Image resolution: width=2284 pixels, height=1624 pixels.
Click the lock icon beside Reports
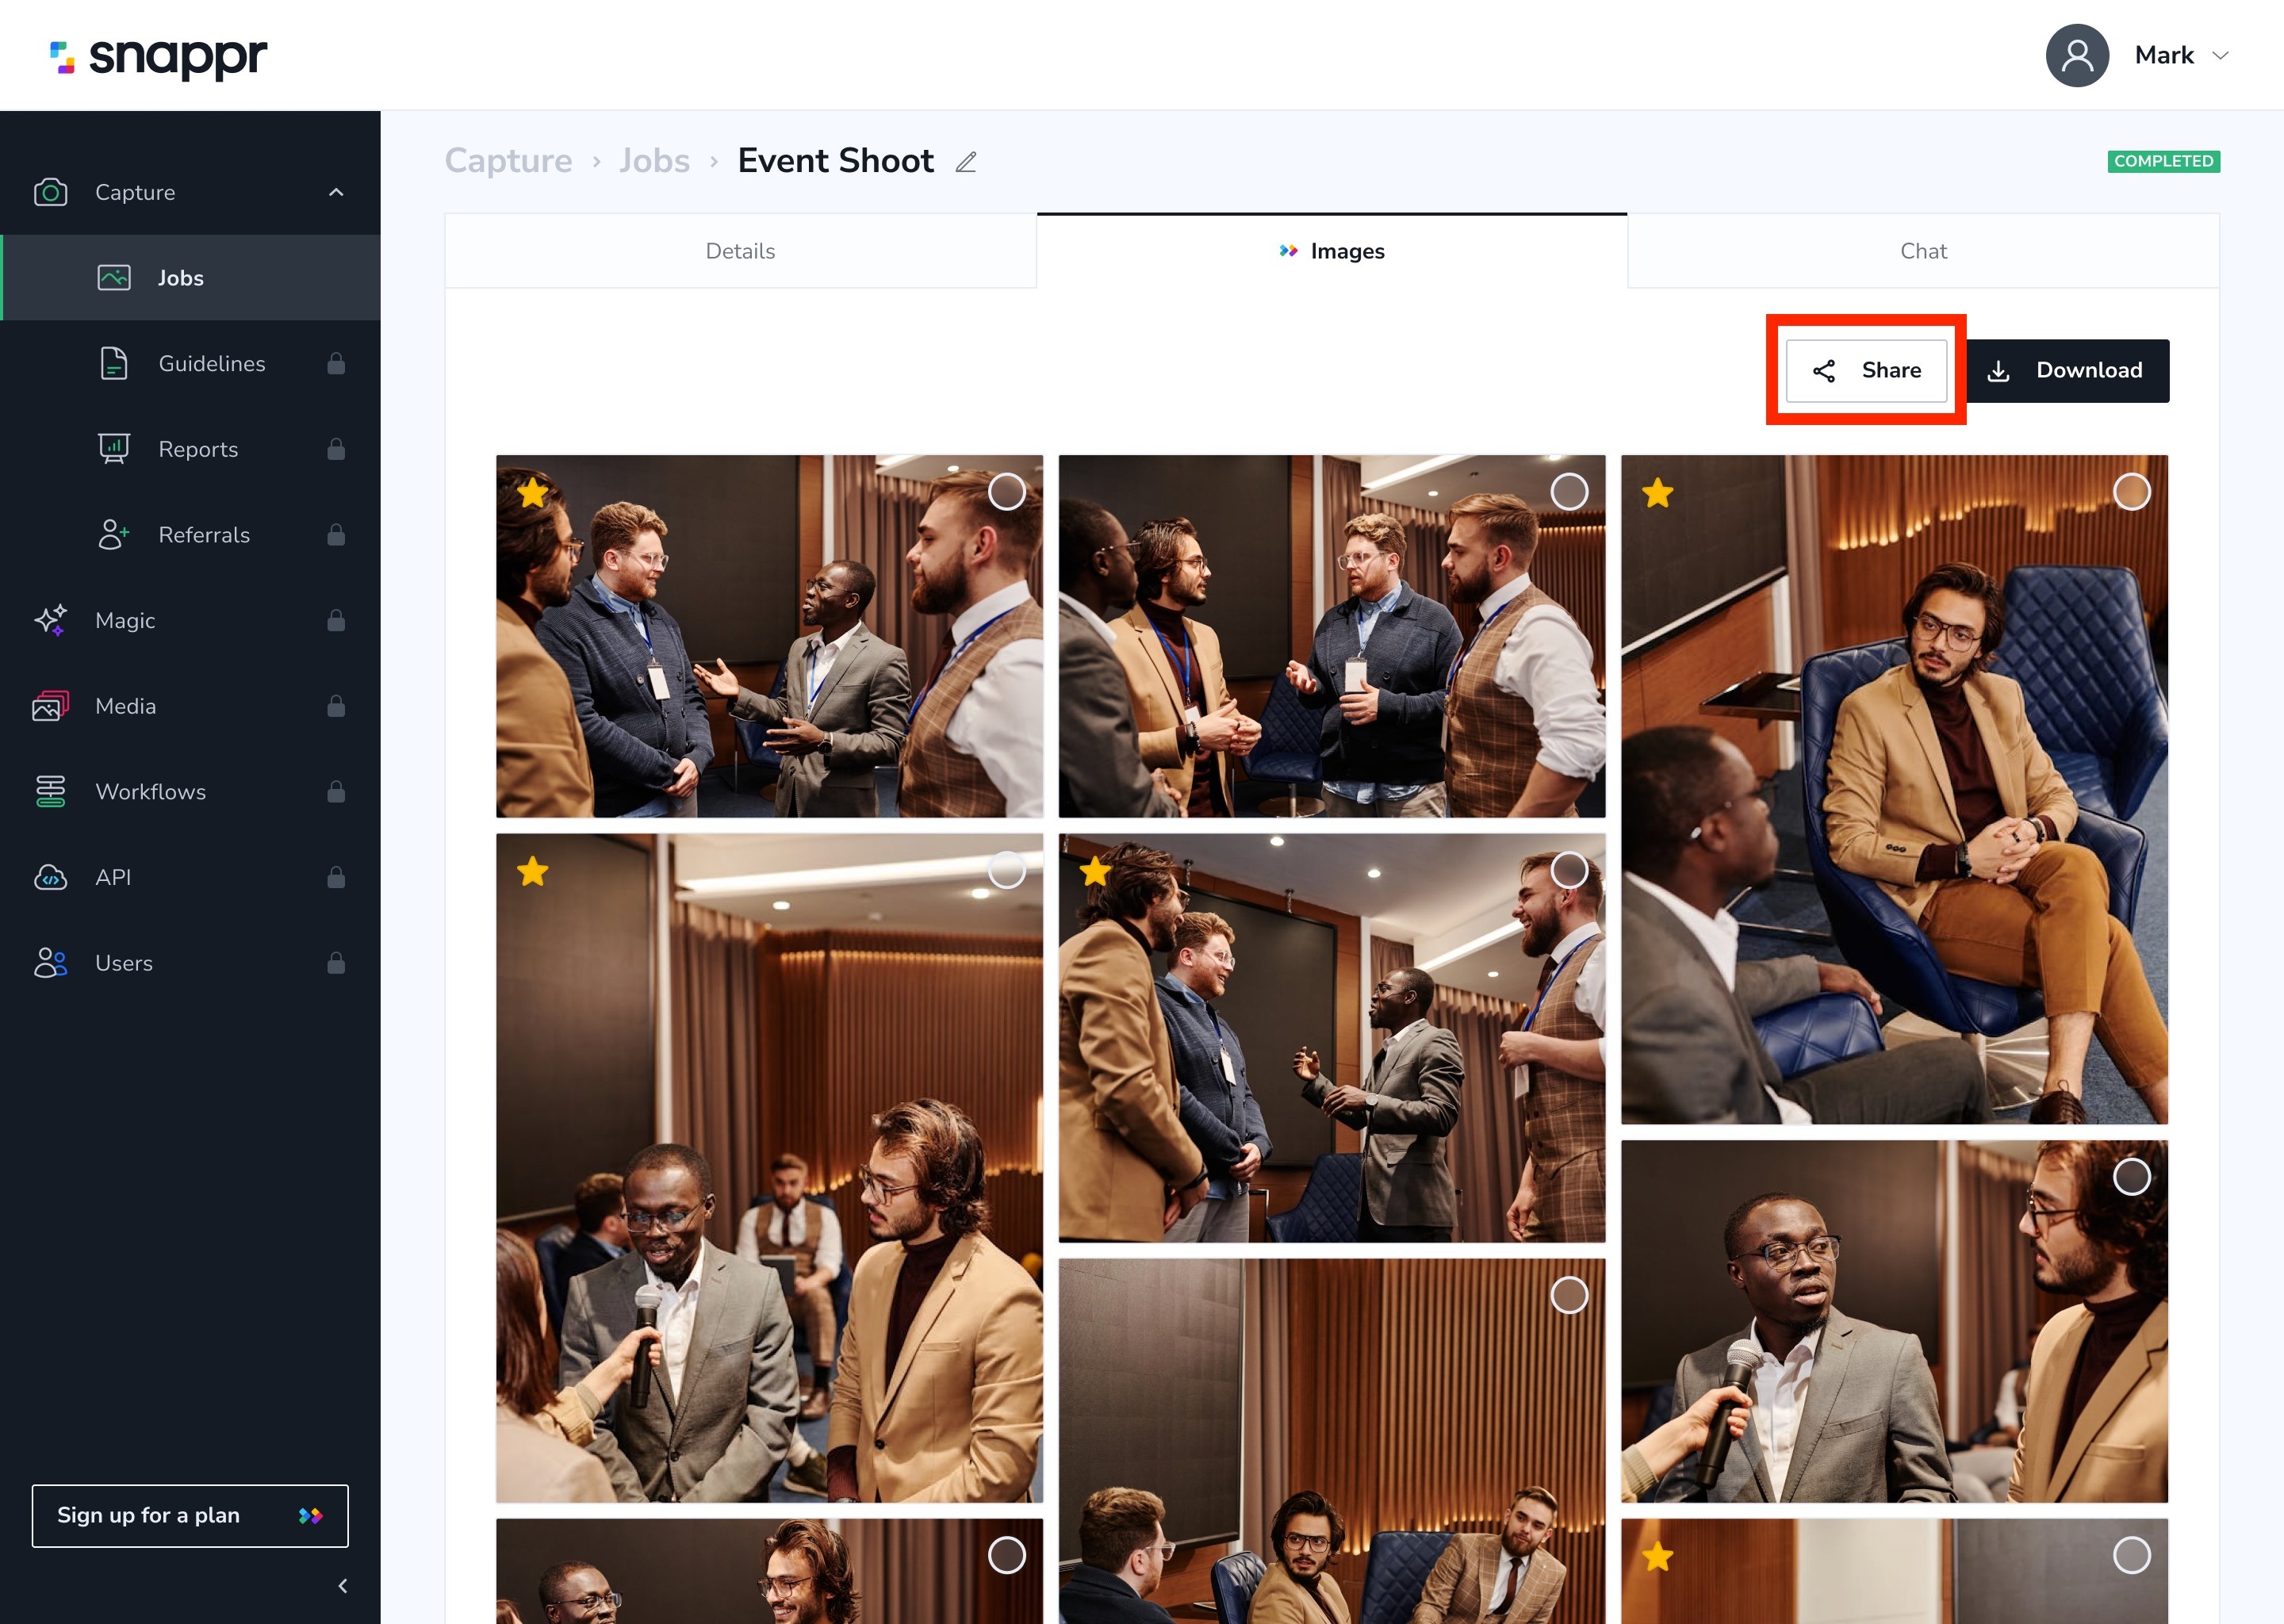click(336, 449)
